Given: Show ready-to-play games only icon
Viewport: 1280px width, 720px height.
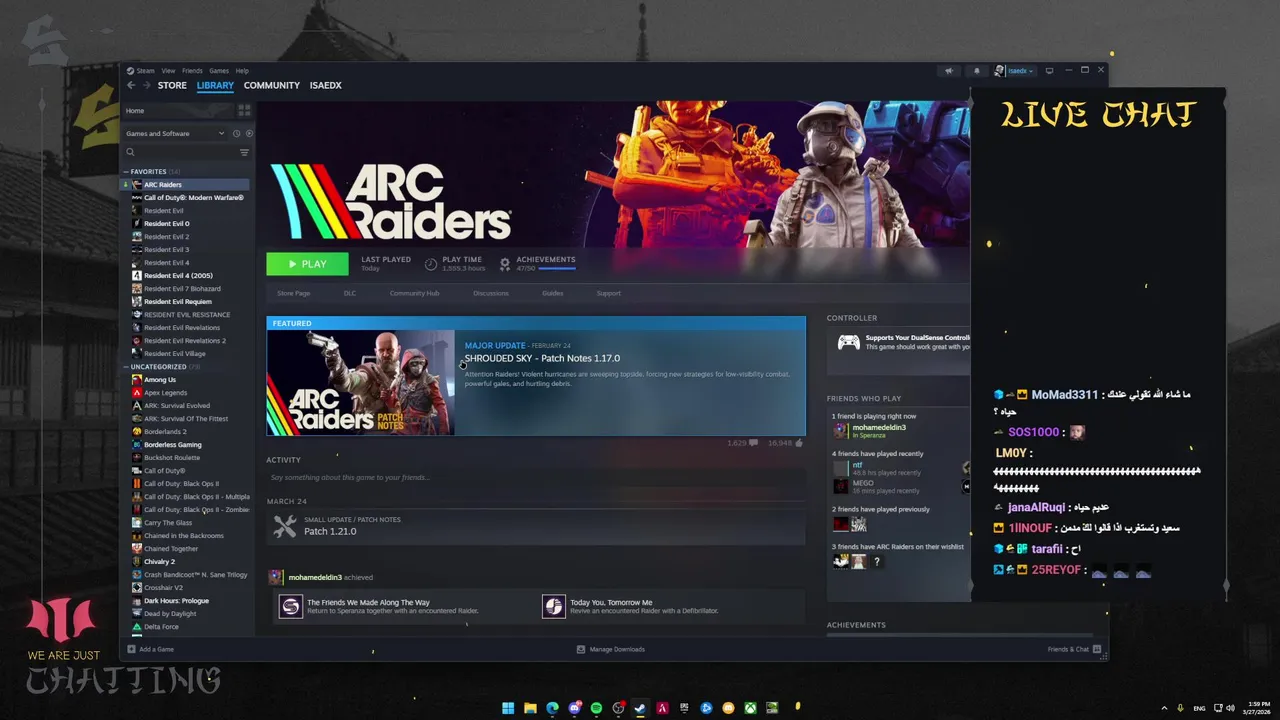Looking at the screenshot, I should pos(249,133).
